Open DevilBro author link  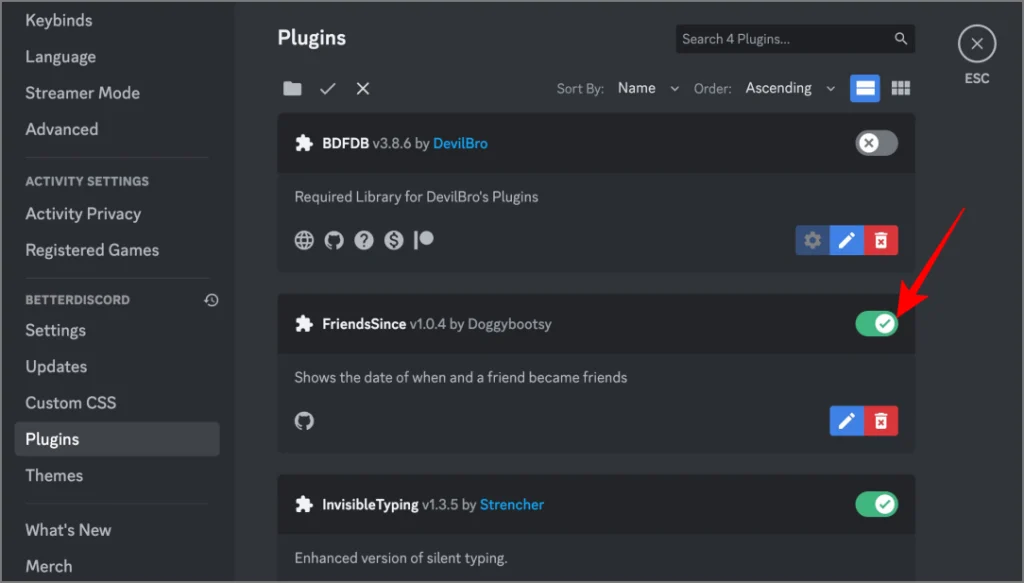[x=460, y=143]
